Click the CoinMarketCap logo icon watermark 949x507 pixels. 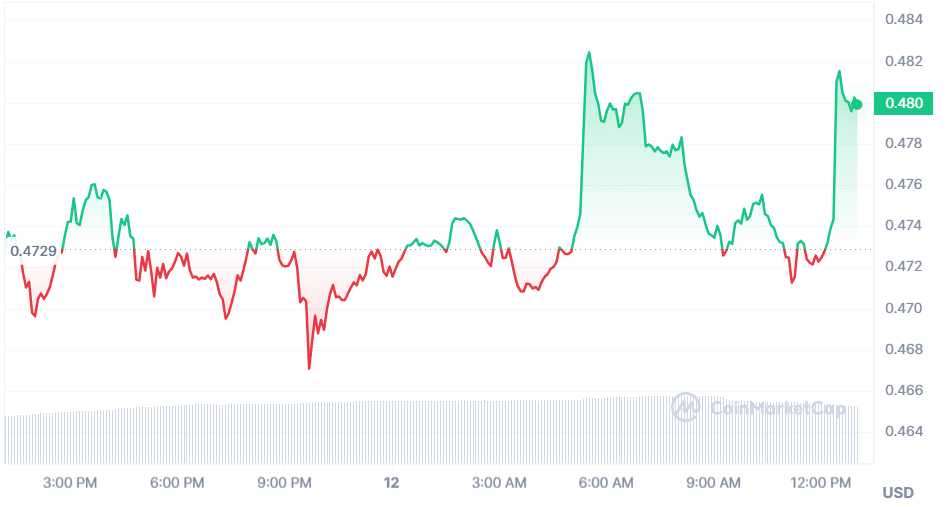tap(686, 406)
